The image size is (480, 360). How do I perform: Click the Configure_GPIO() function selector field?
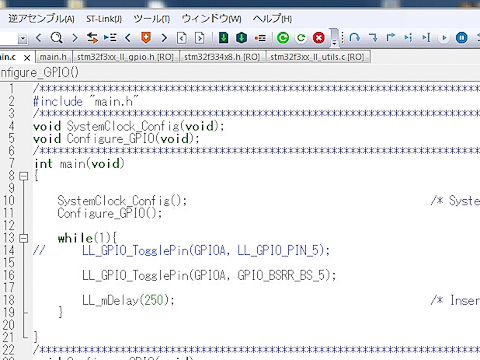click(x=39, y=72)
